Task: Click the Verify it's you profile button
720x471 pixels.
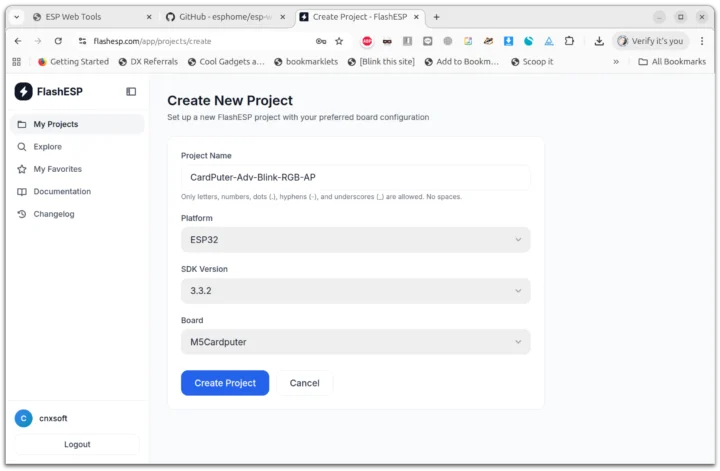Action: pyautogui.click(x=650, y=41)
